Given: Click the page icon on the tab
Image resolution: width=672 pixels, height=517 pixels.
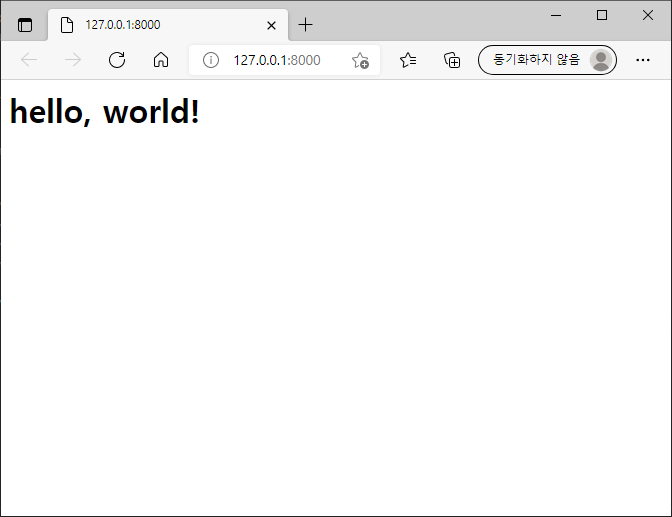Looking at the screenshot, I should click(x=67, y=25).
